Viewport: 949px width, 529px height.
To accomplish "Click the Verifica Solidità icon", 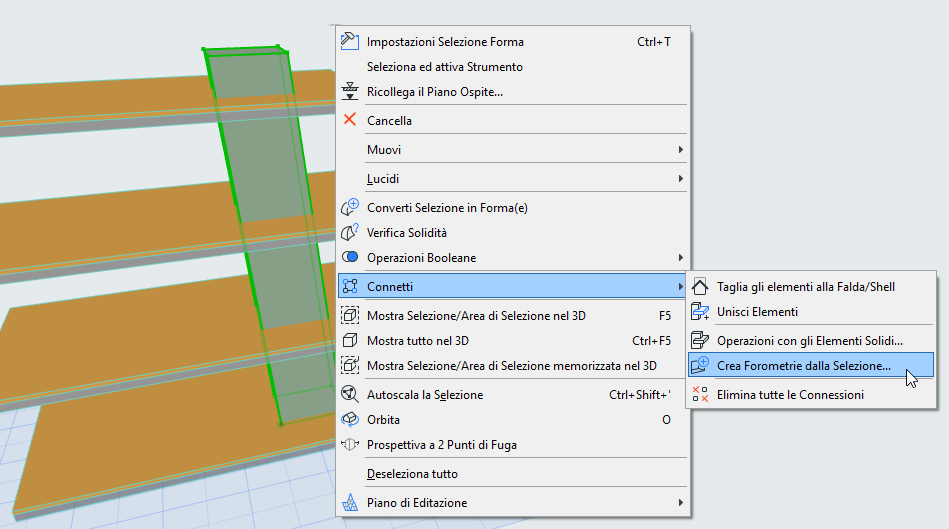I will click(x=350, y=232).
